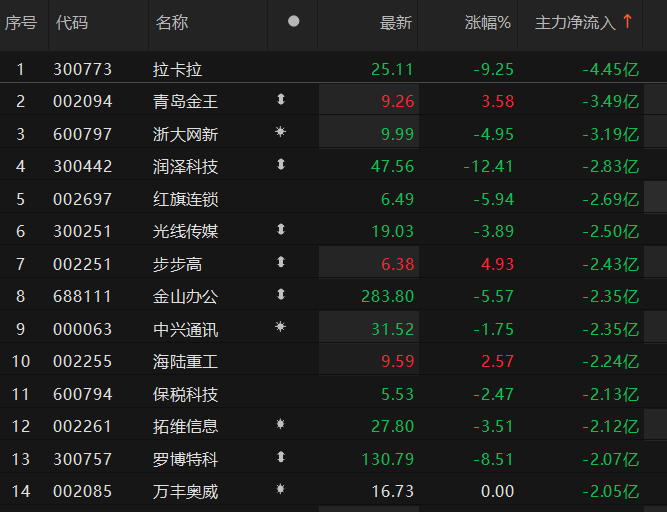Select stock name 步步高
The width and height of the screenshot is (667, 512).
point(177,265)
